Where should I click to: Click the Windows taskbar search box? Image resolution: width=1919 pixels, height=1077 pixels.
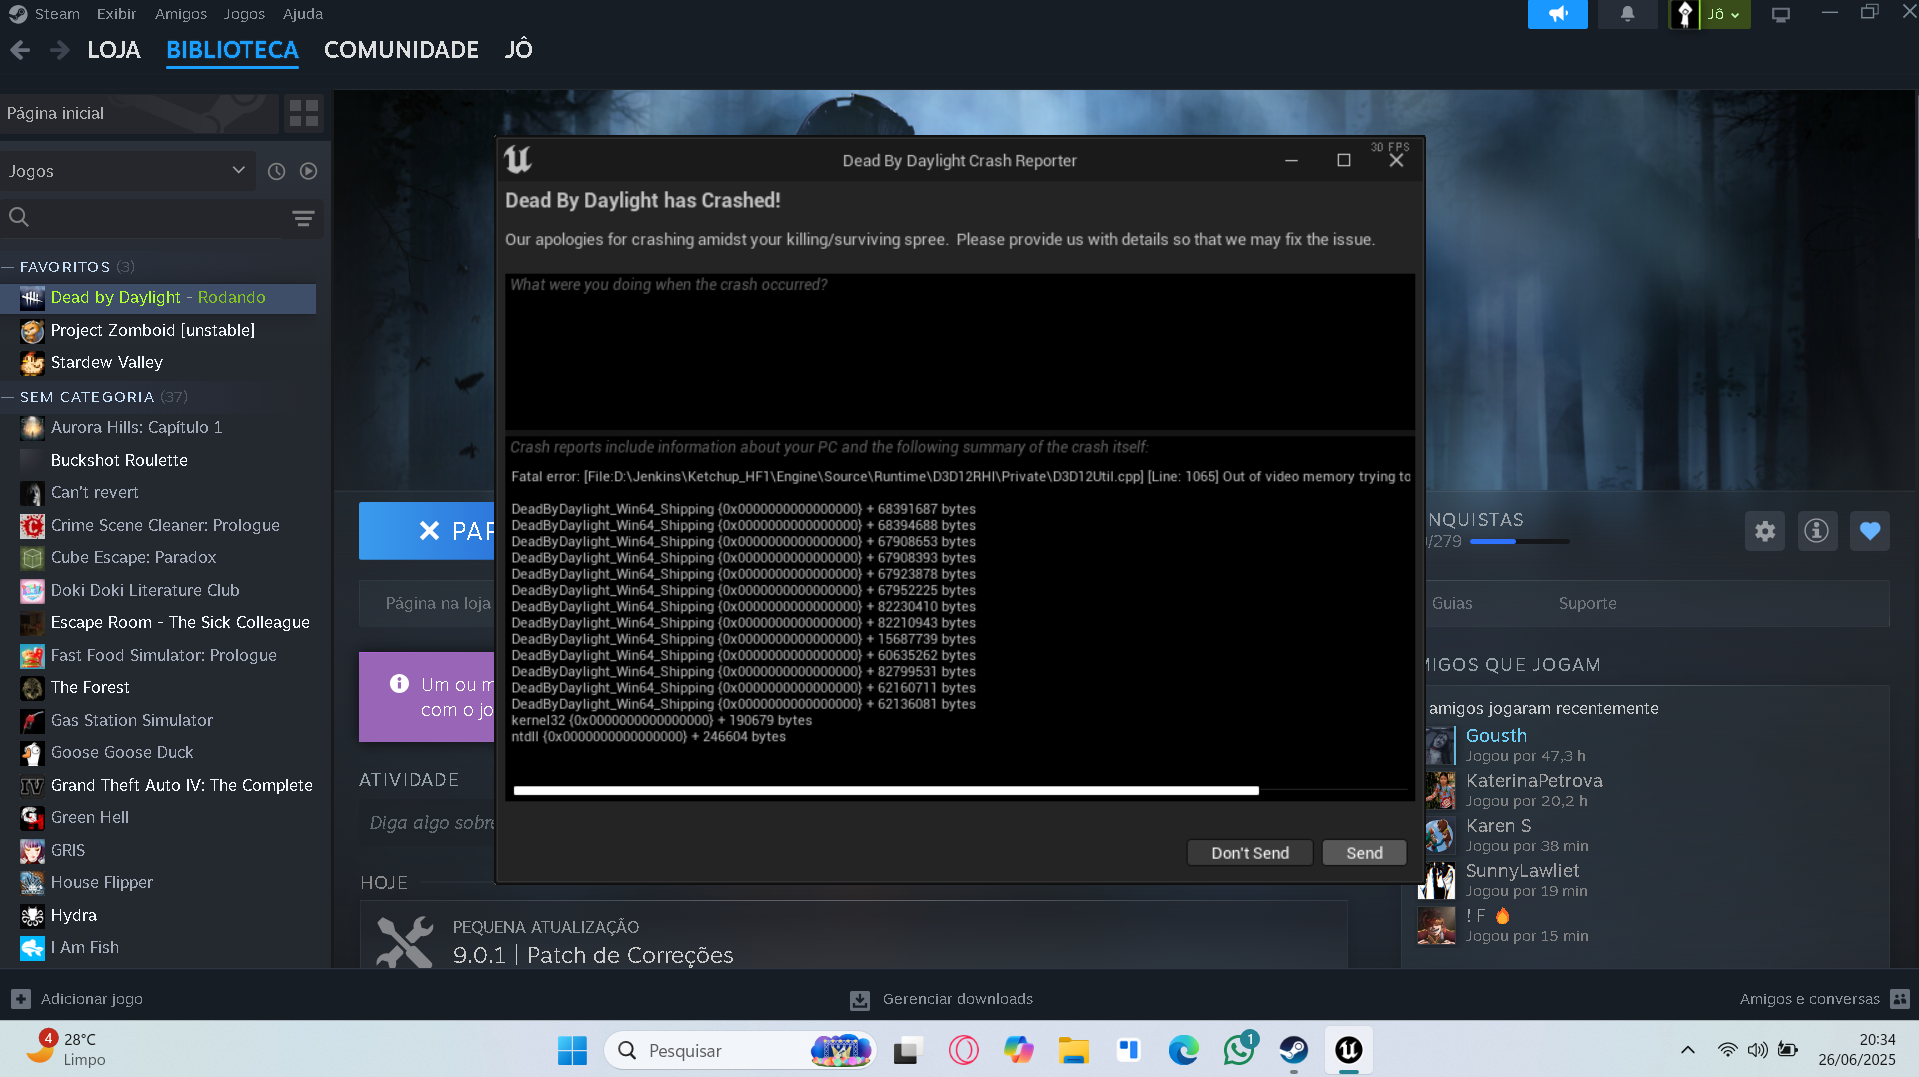pyautogui.click(x=740, y=1050)
